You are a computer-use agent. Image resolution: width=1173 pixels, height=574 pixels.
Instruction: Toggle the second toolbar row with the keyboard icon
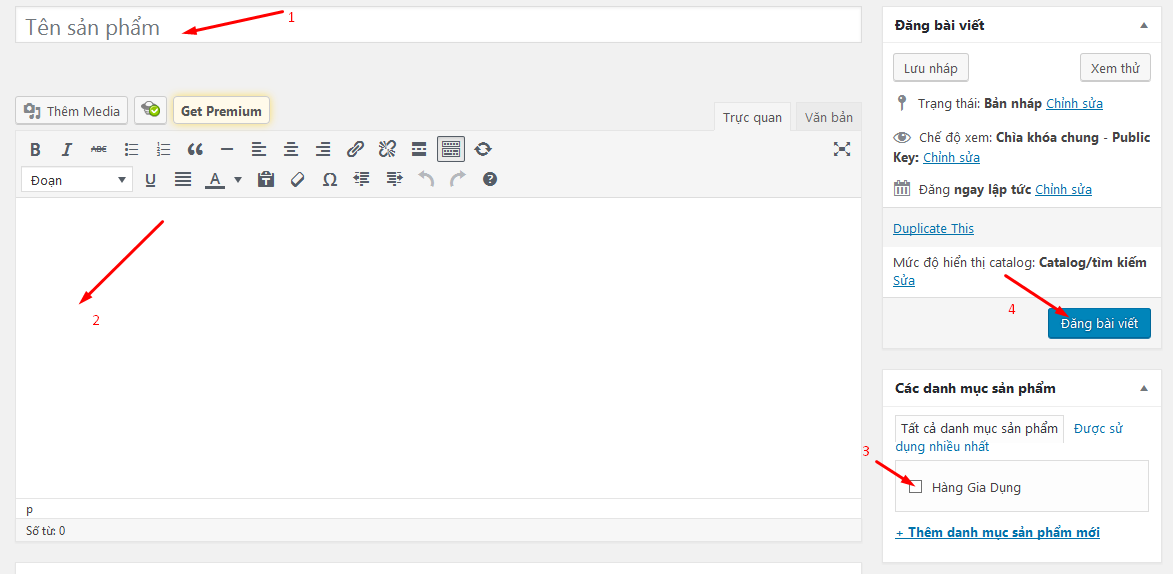coord(450,149)
